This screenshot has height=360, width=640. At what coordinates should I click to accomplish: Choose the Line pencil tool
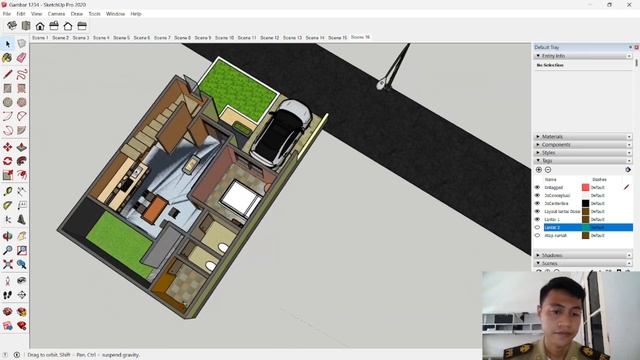pos(7,74)
